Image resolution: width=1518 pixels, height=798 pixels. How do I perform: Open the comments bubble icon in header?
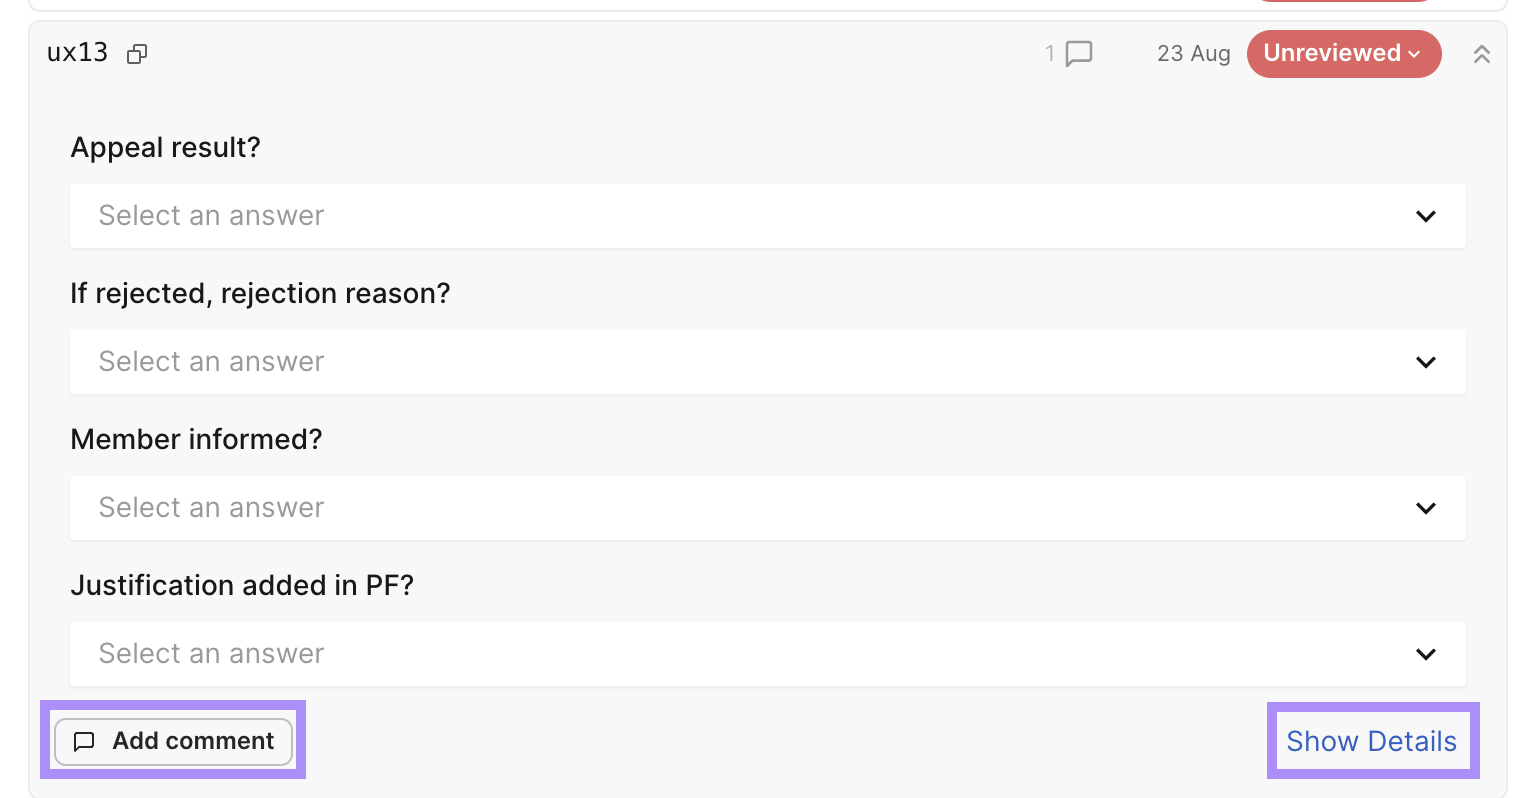click(1079, 53)
